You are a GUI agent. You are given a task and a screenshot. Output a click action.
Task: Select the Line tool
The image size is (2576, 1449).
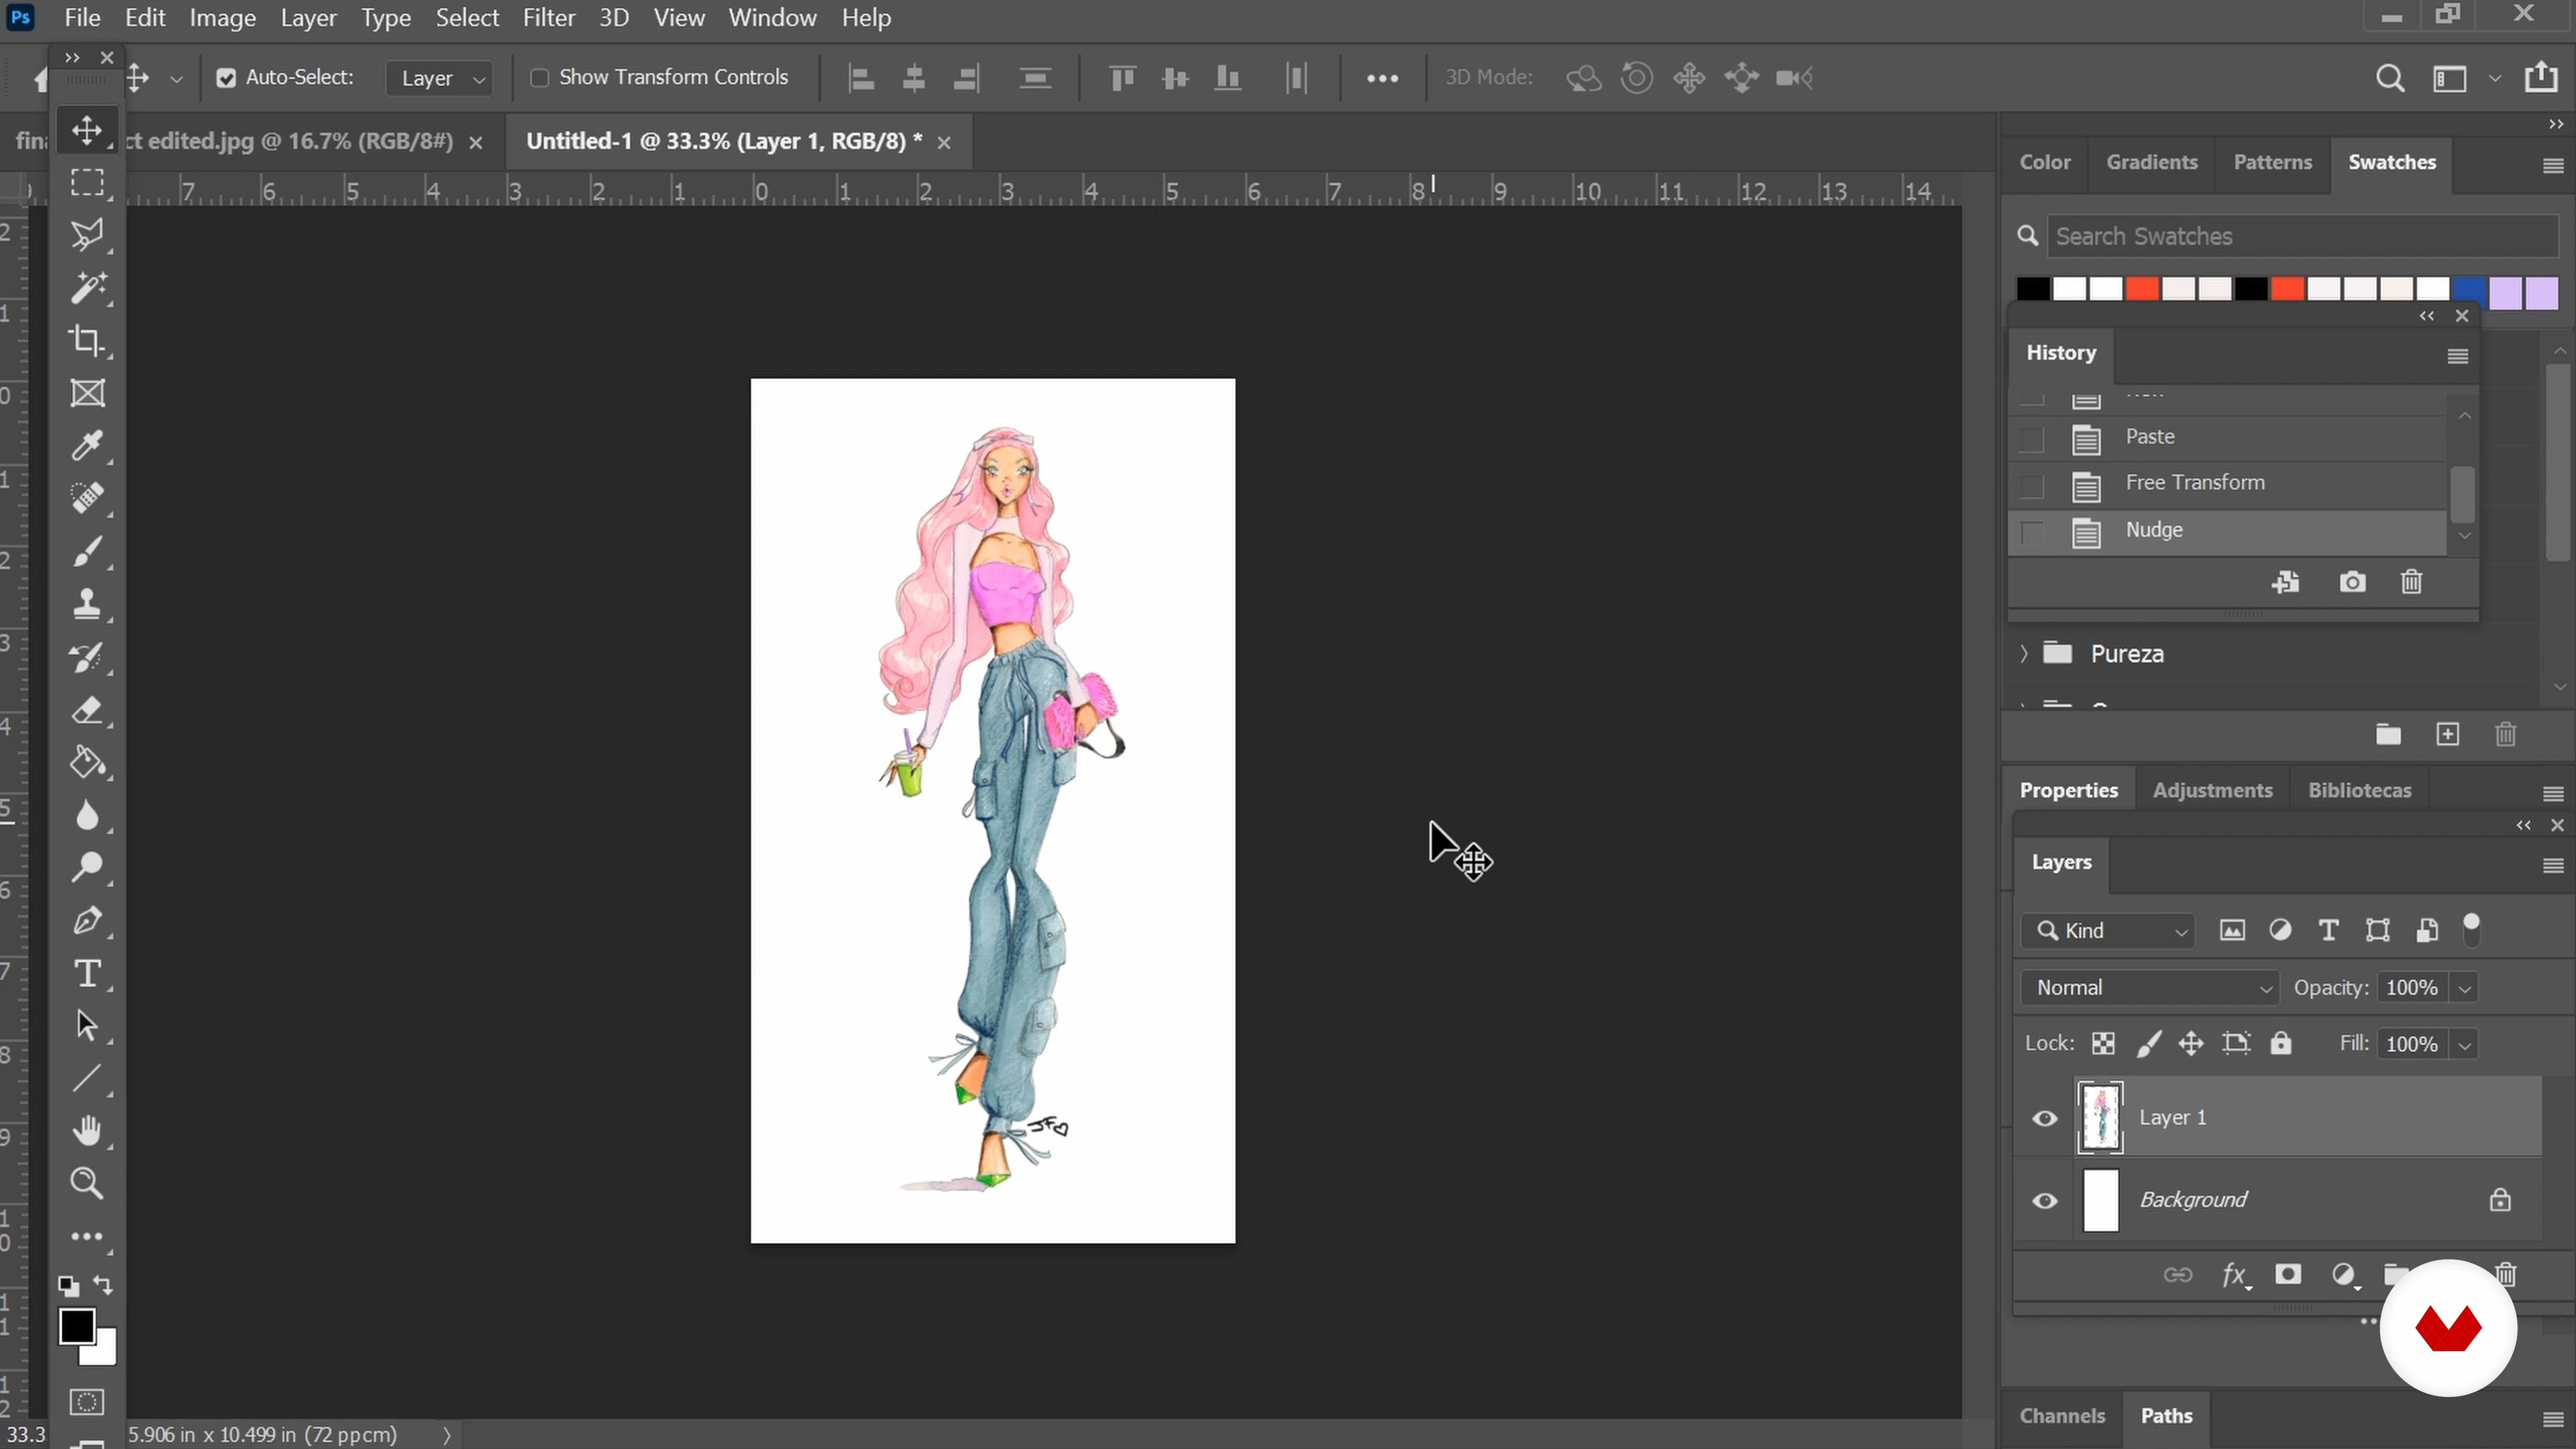coord(87,1078)
